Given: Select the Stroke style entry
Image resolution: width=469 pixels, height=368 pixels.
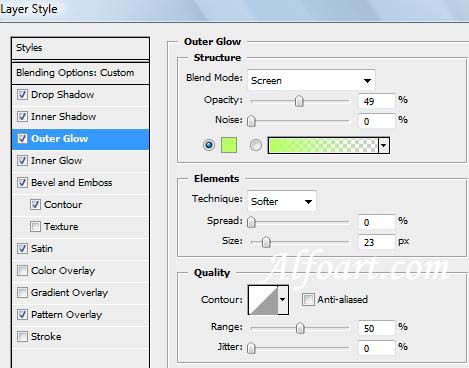Looking at the screenshot, I should click(80, 337).
